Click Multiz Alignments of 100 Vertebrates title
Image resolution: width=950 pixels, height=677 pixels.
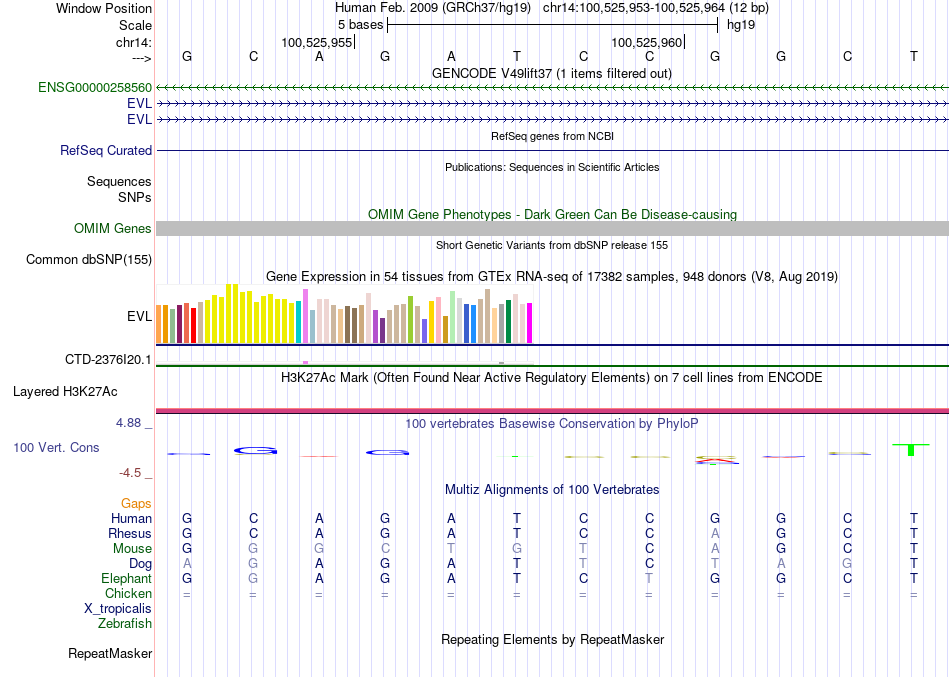pyautogui.click(x=552, y=490)
